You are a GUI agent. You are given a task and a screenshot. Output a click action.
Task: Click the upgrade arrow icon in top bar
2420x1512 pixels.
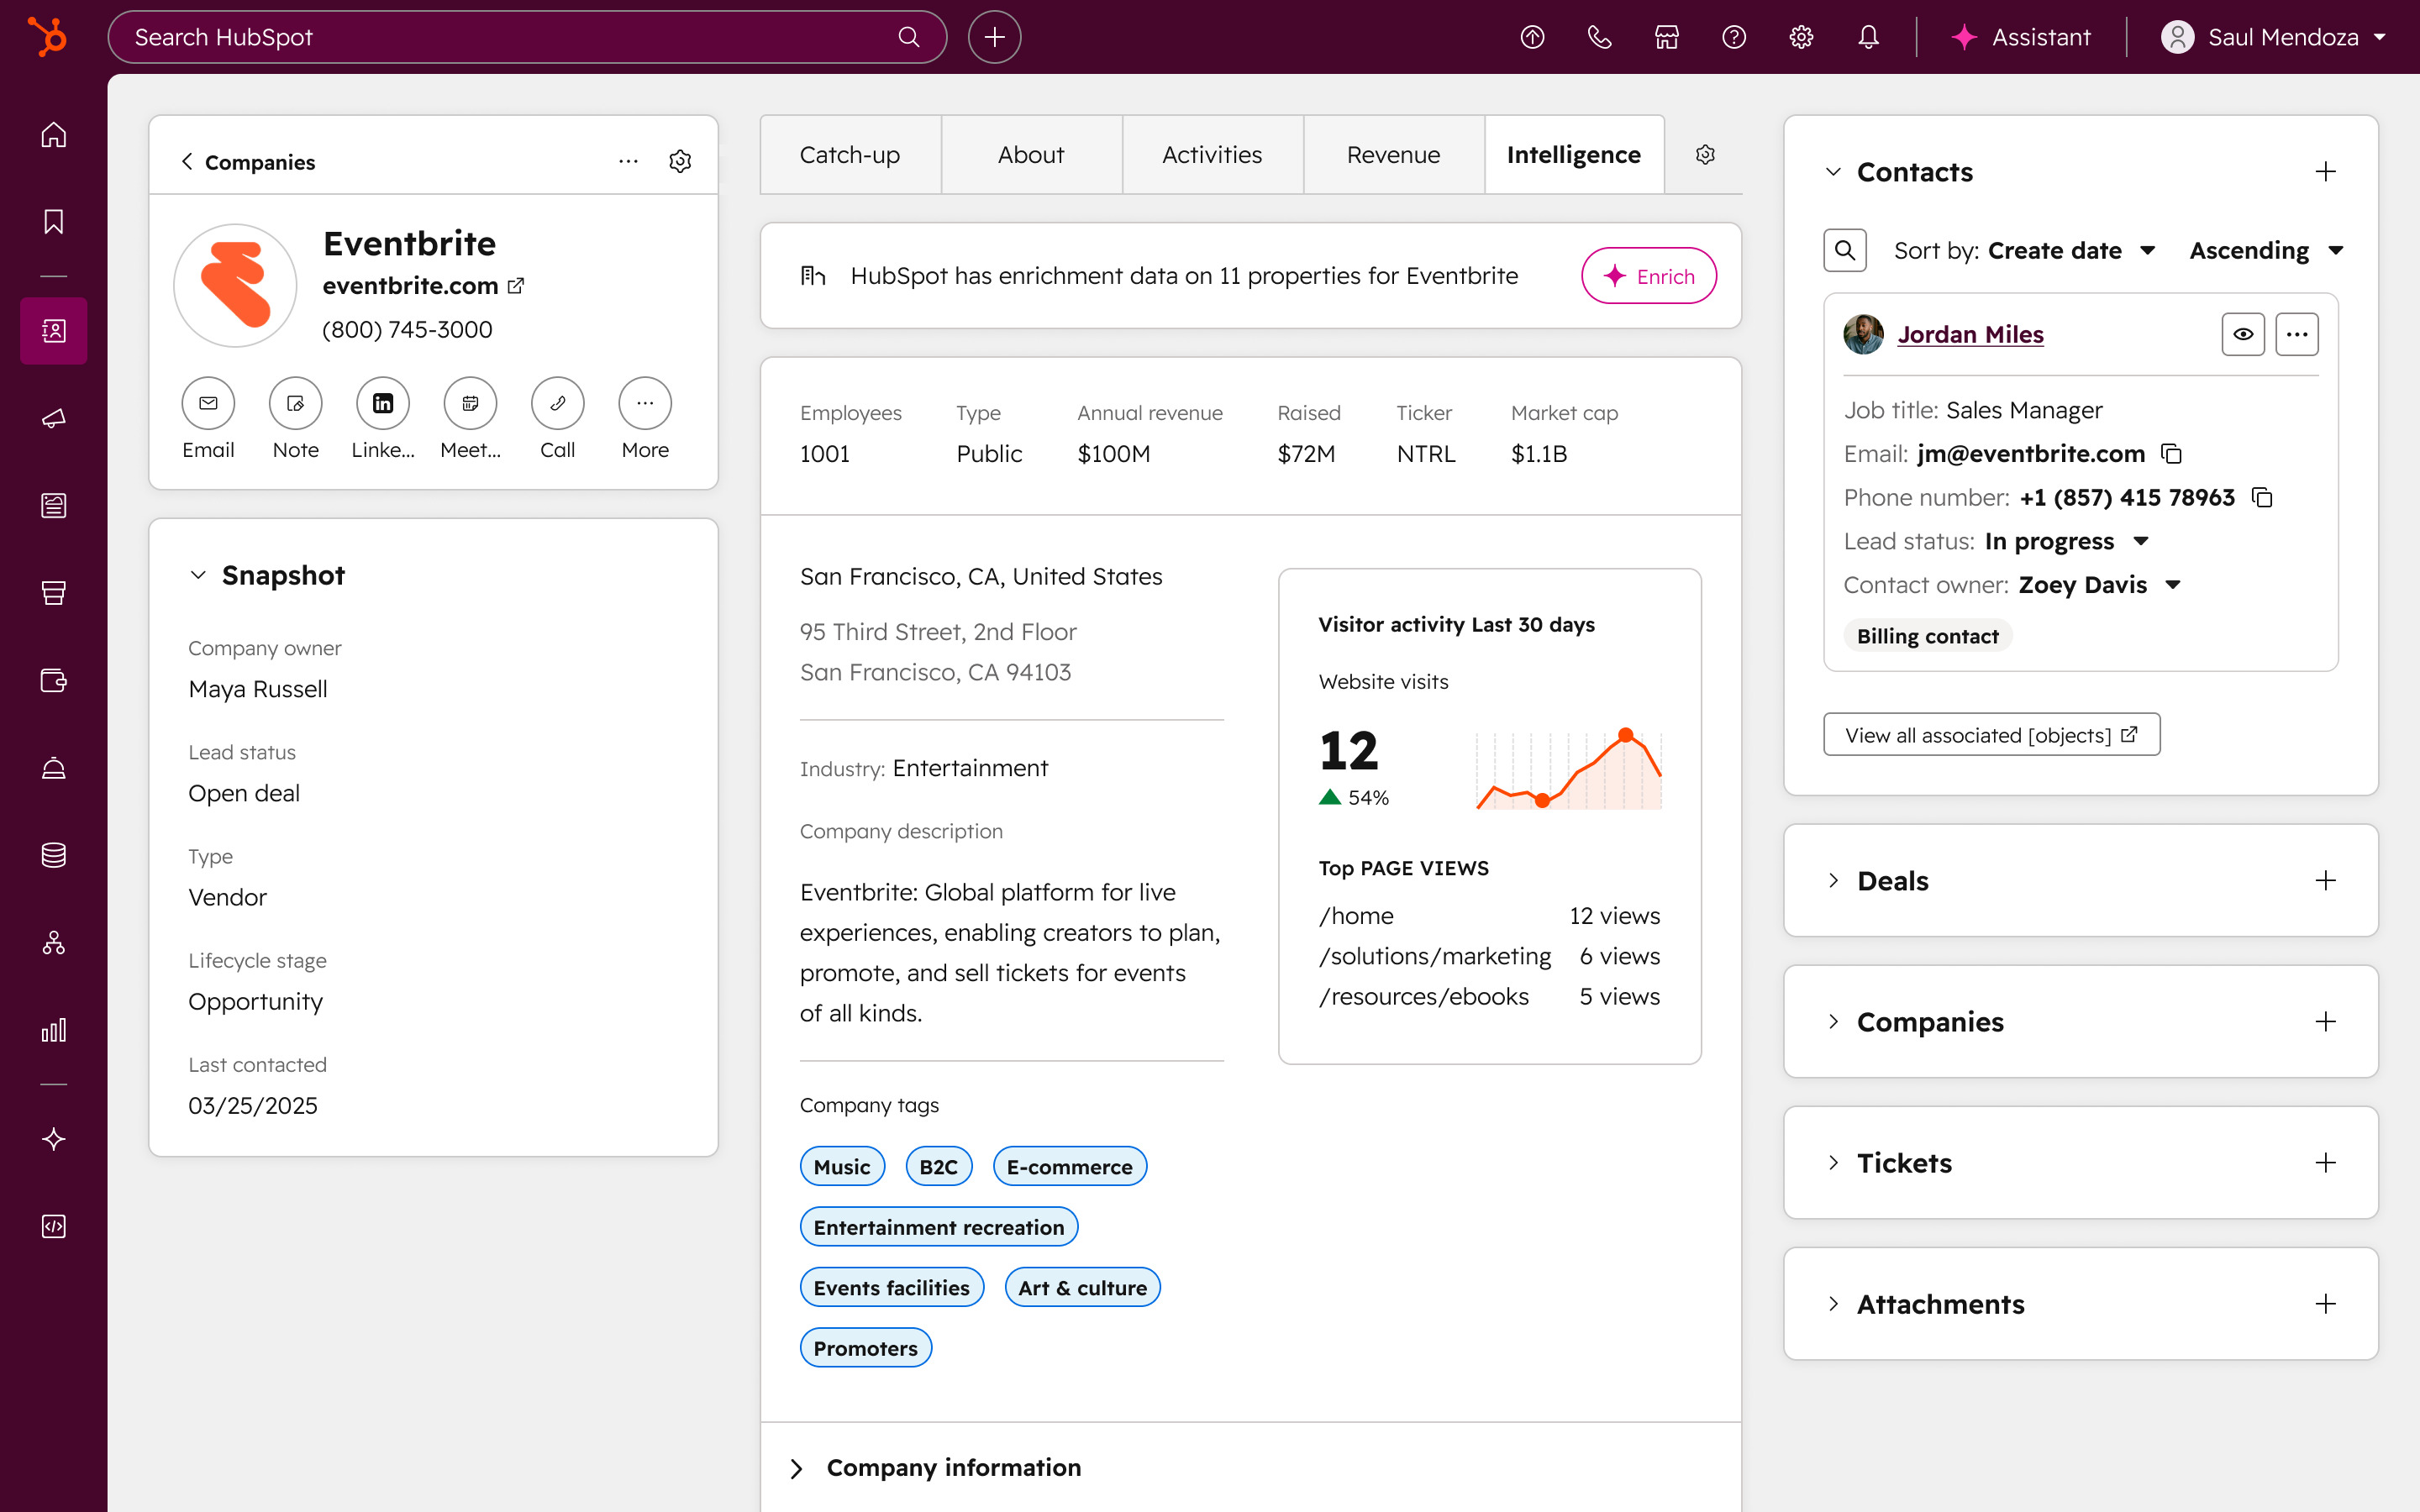tap(1532, 37)
